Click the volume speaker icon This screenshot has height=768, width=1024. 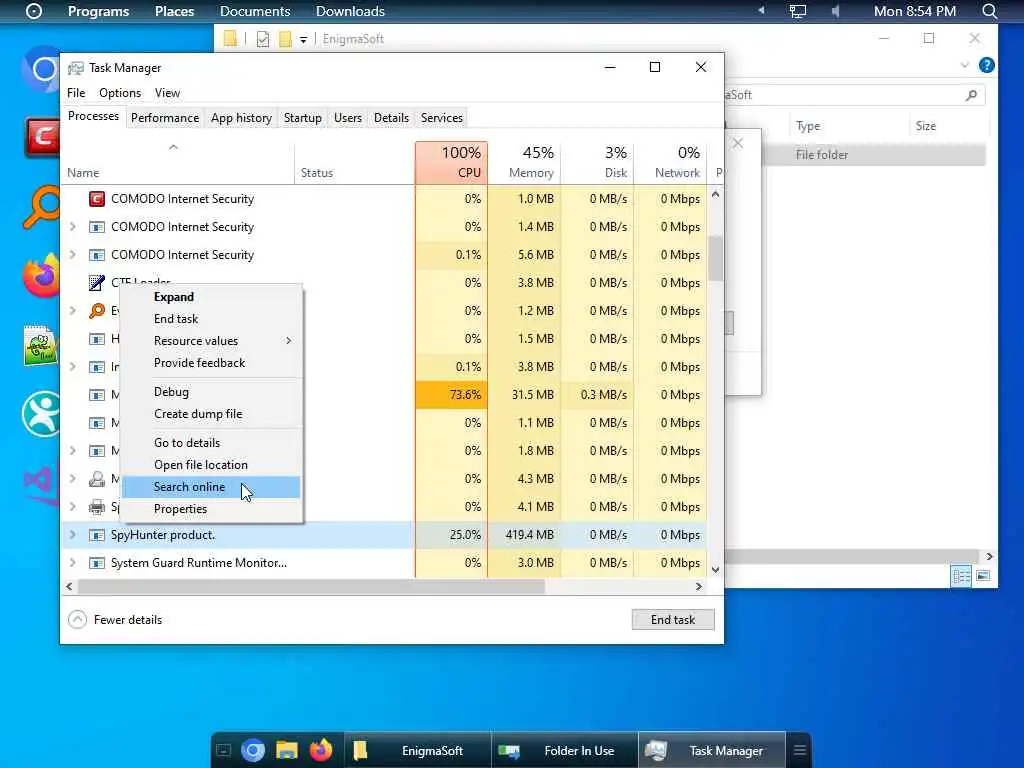pyautogui.click(x=835, y=11)
